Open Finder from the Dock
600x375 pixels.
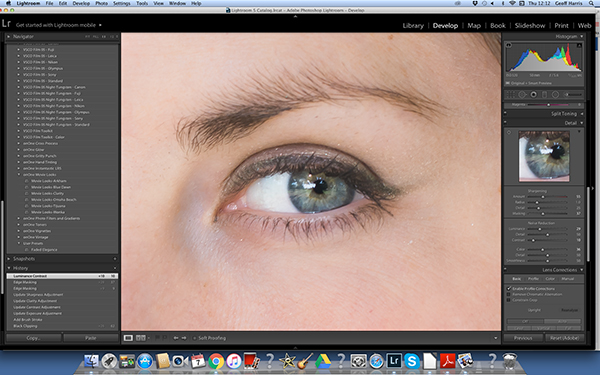[x=91, y=361]
